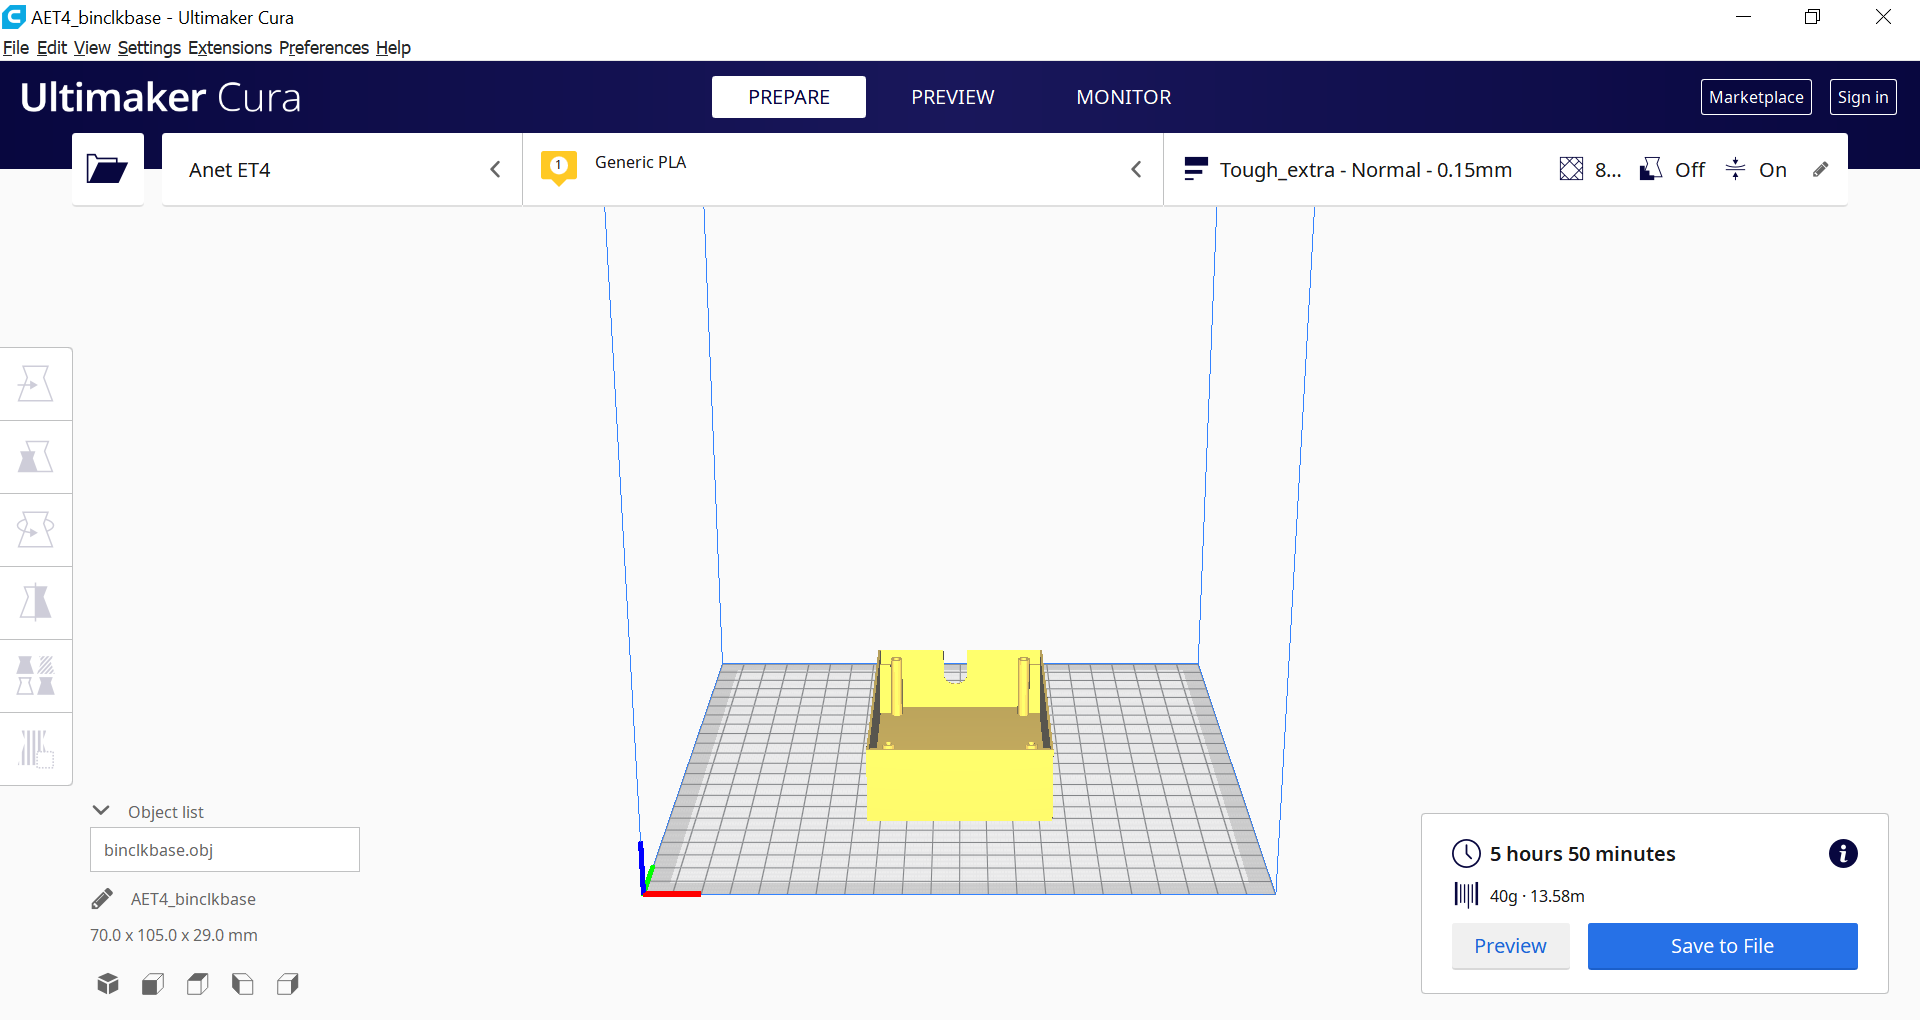1920x1020 pixels.
Task: Open print info details icon
Action: [x=1843, y=853]
